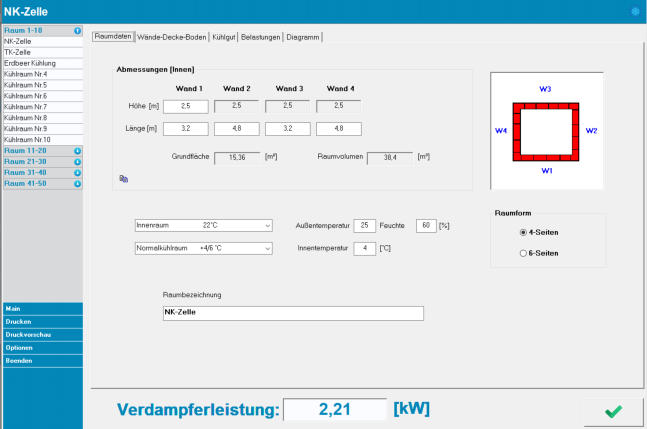Expand the Raum 11-20 group arrow icon
Screen dimensions: 647x429
78,151
